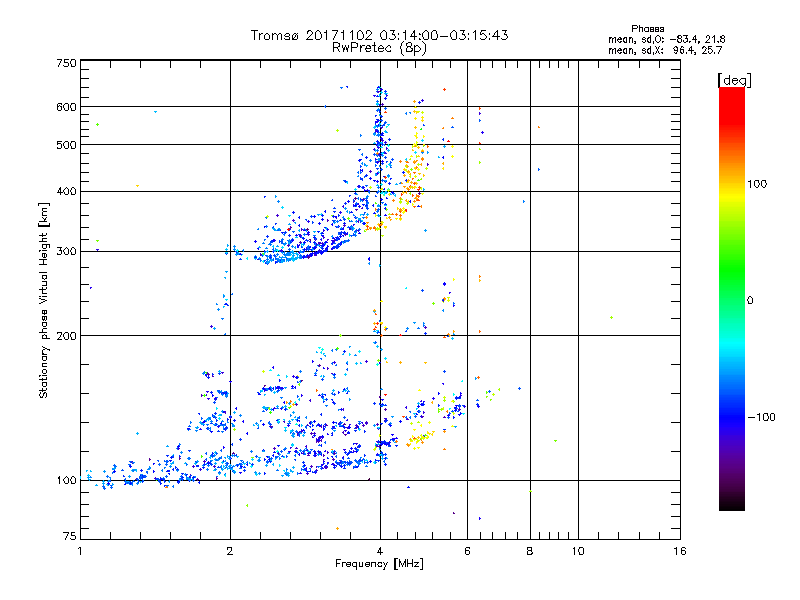Click the colorbar tick label '100'
The height and width of the screenshot is (600, 800).
(x=757, y=184)
